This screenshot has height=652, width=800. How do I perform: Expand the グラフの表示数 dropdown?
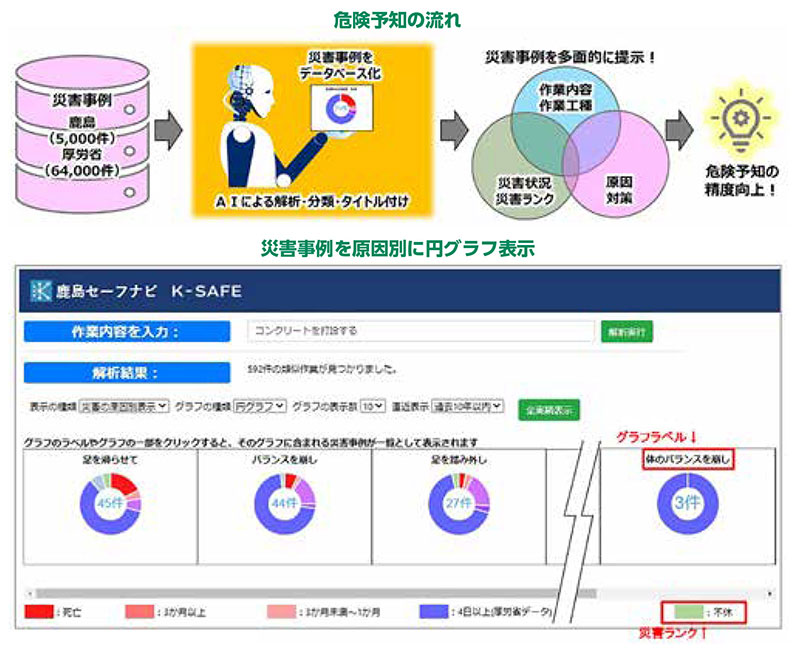coord(372,407)
